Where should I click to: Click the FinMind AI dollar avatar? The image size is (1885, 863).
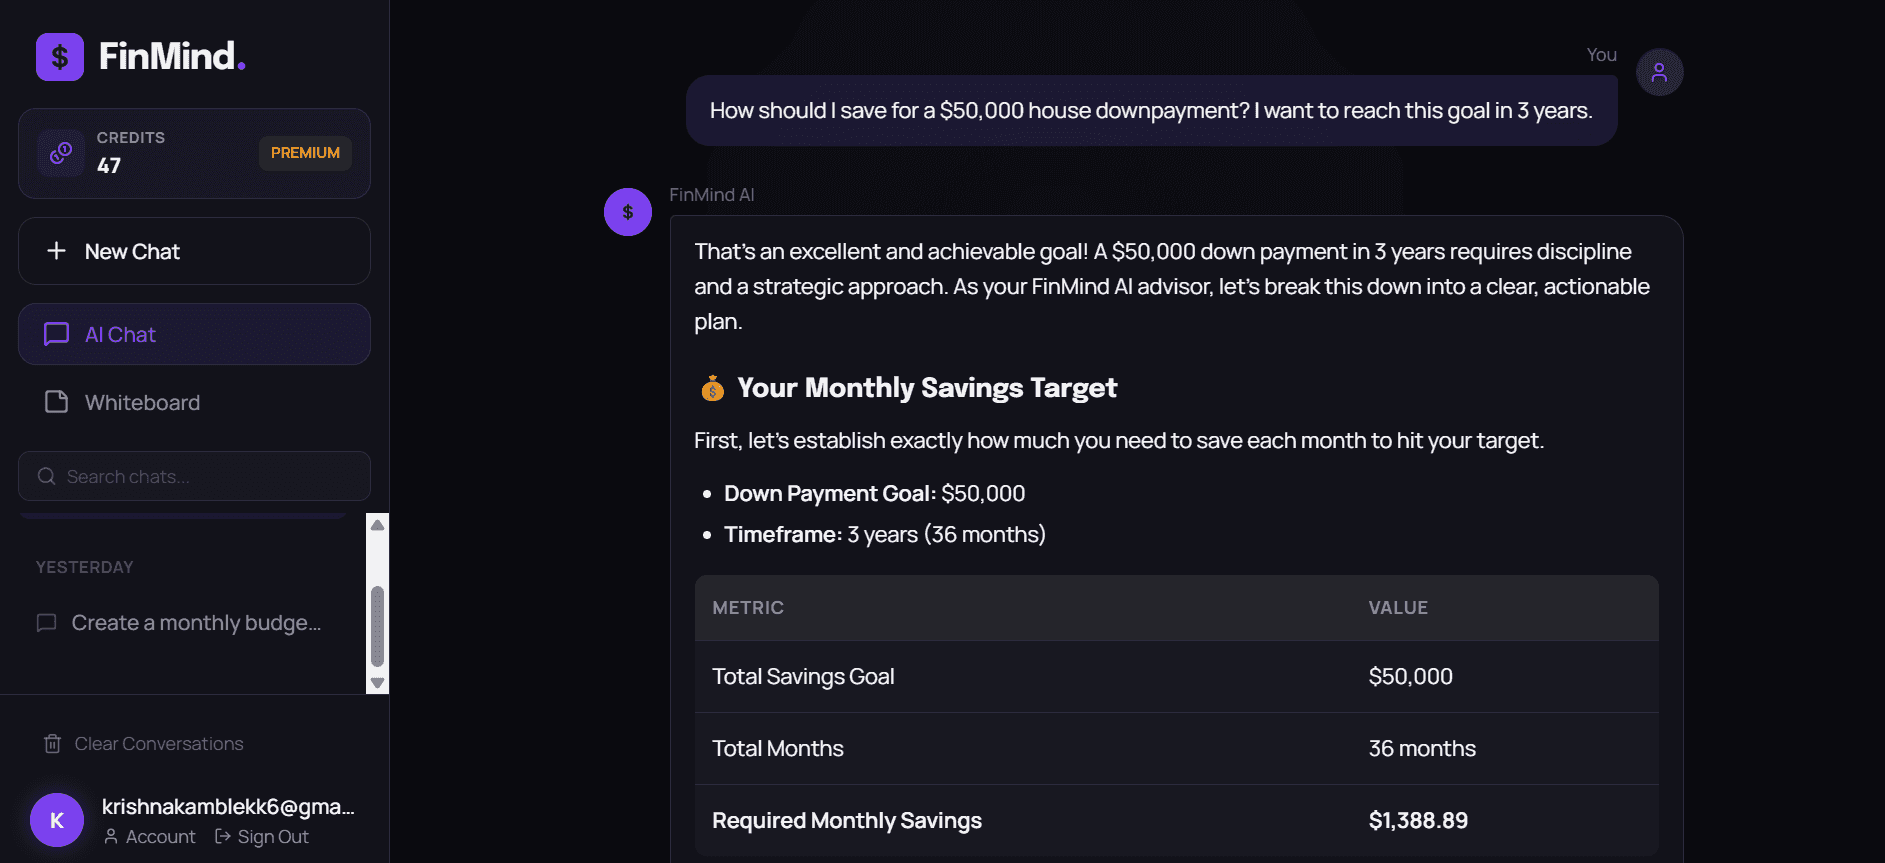coord(628,212)
